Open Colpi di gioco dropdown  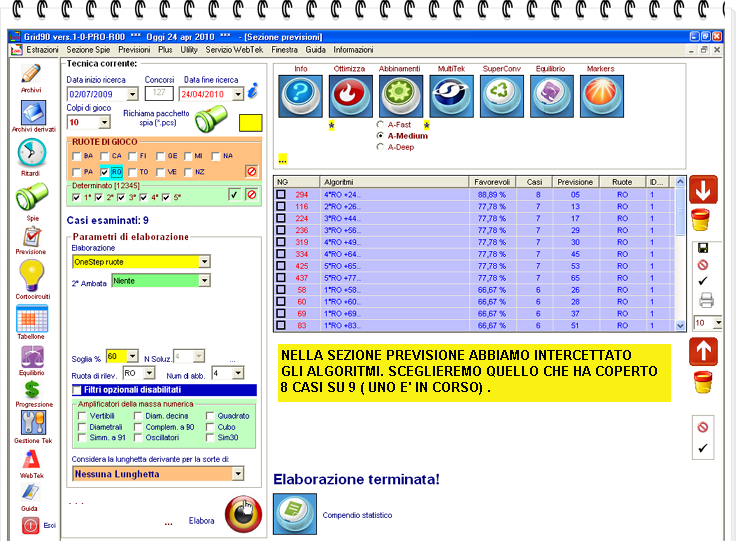(105, 122)
